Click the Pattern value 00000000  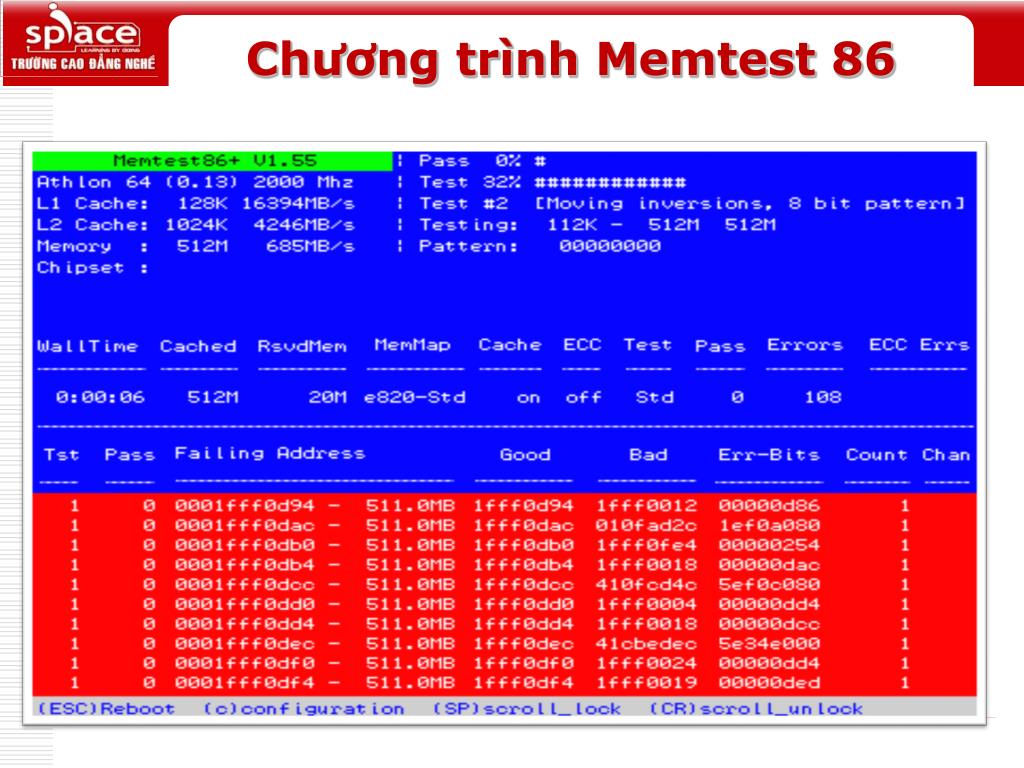(610, 246)
